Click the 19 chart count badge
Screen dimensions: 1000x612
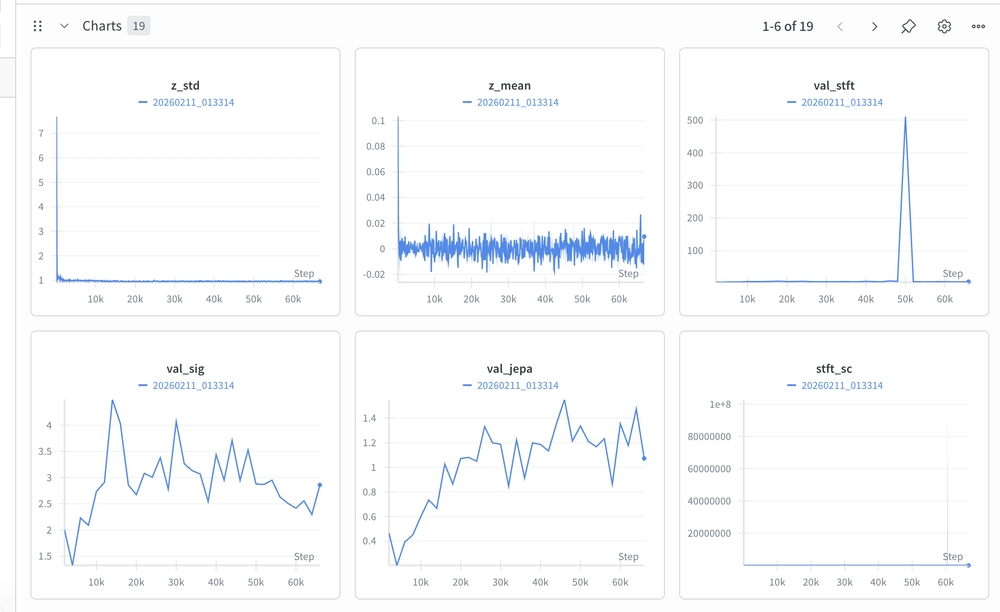[139, 26]
